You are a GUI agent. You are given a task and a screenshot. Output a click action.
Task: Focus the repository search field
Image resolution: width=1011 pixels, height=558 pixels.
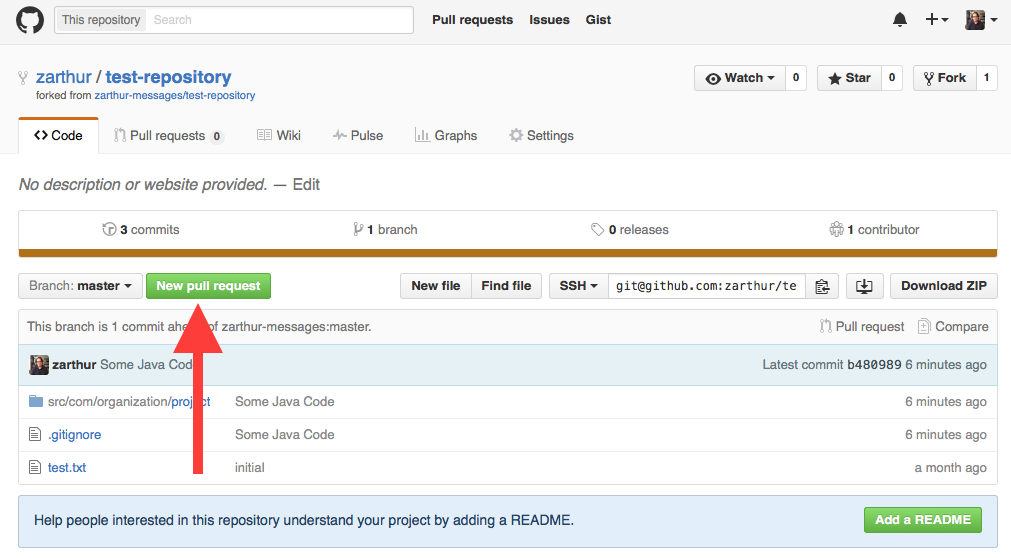coord(280,20)
